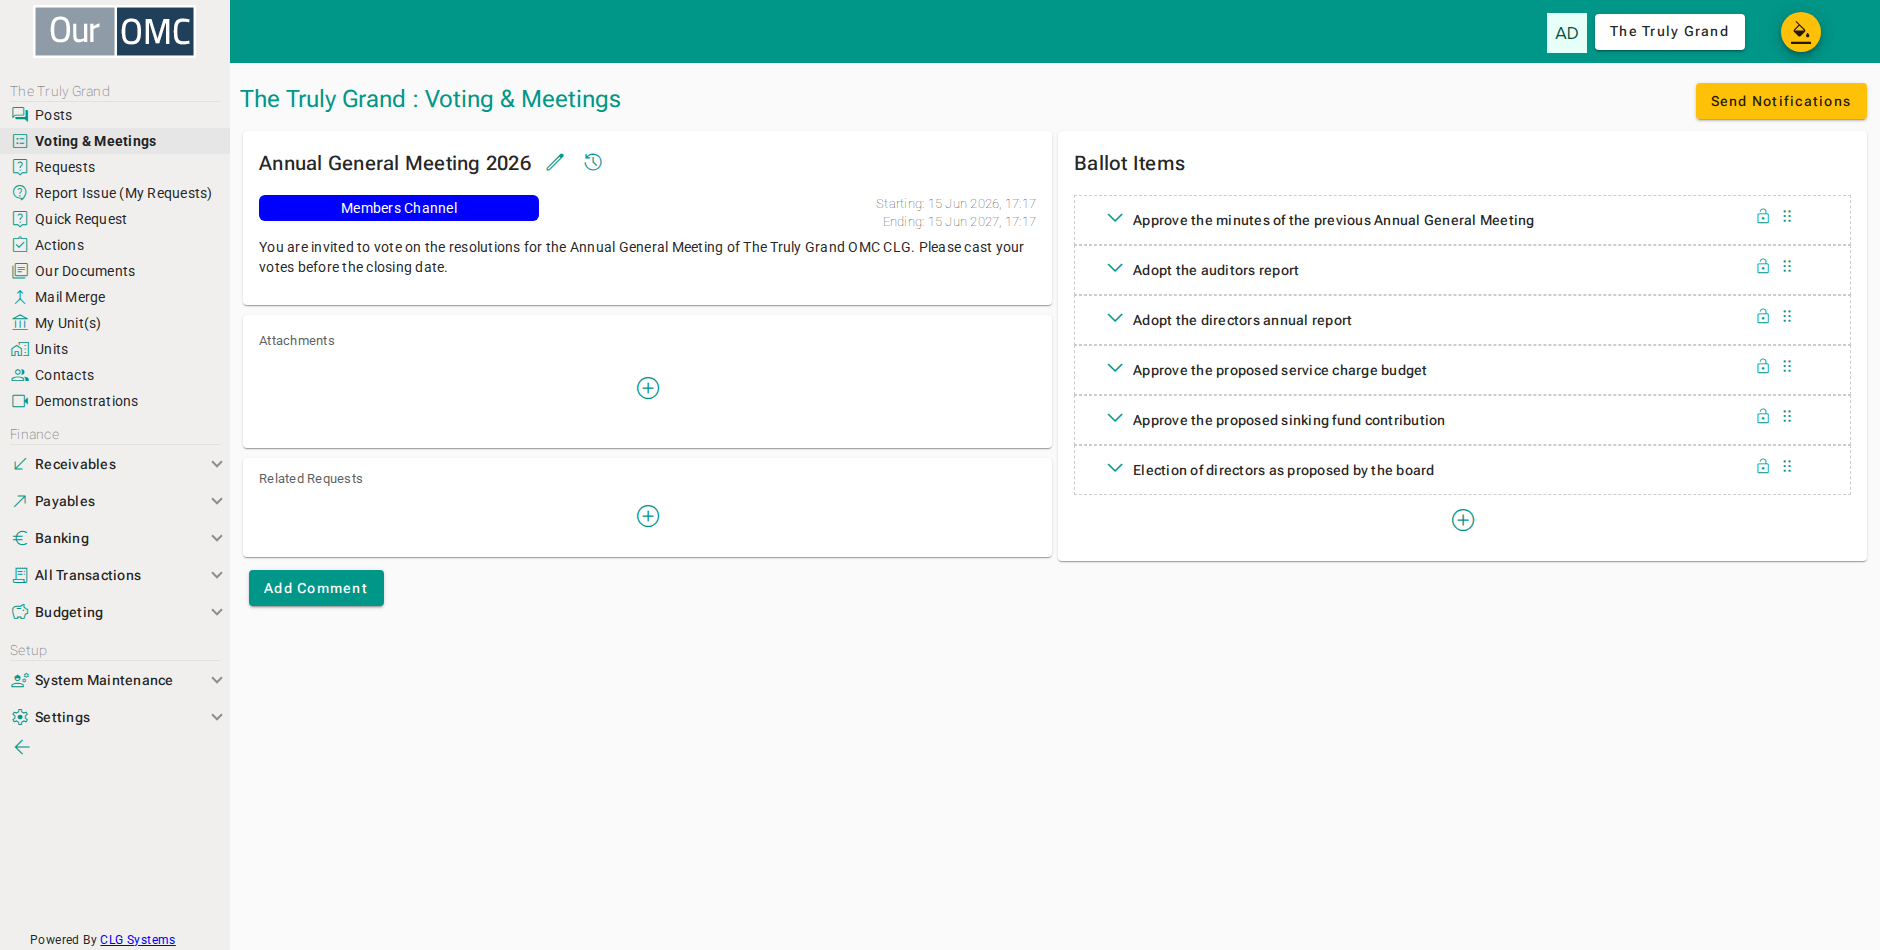Image resolution: width=1880 pixels, height=950 pixels.
Task: Open the CLG Systems link
Action: (137, 940)
